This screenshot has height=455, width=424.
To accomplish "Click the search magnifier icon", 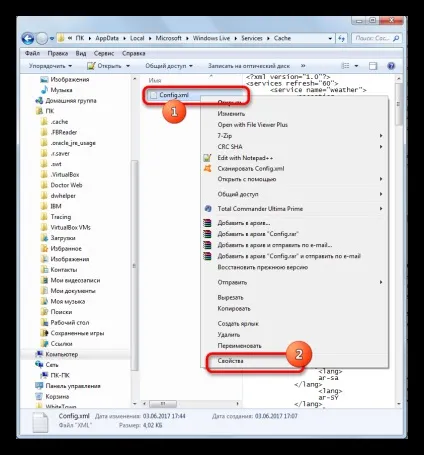I will point(396,38).
